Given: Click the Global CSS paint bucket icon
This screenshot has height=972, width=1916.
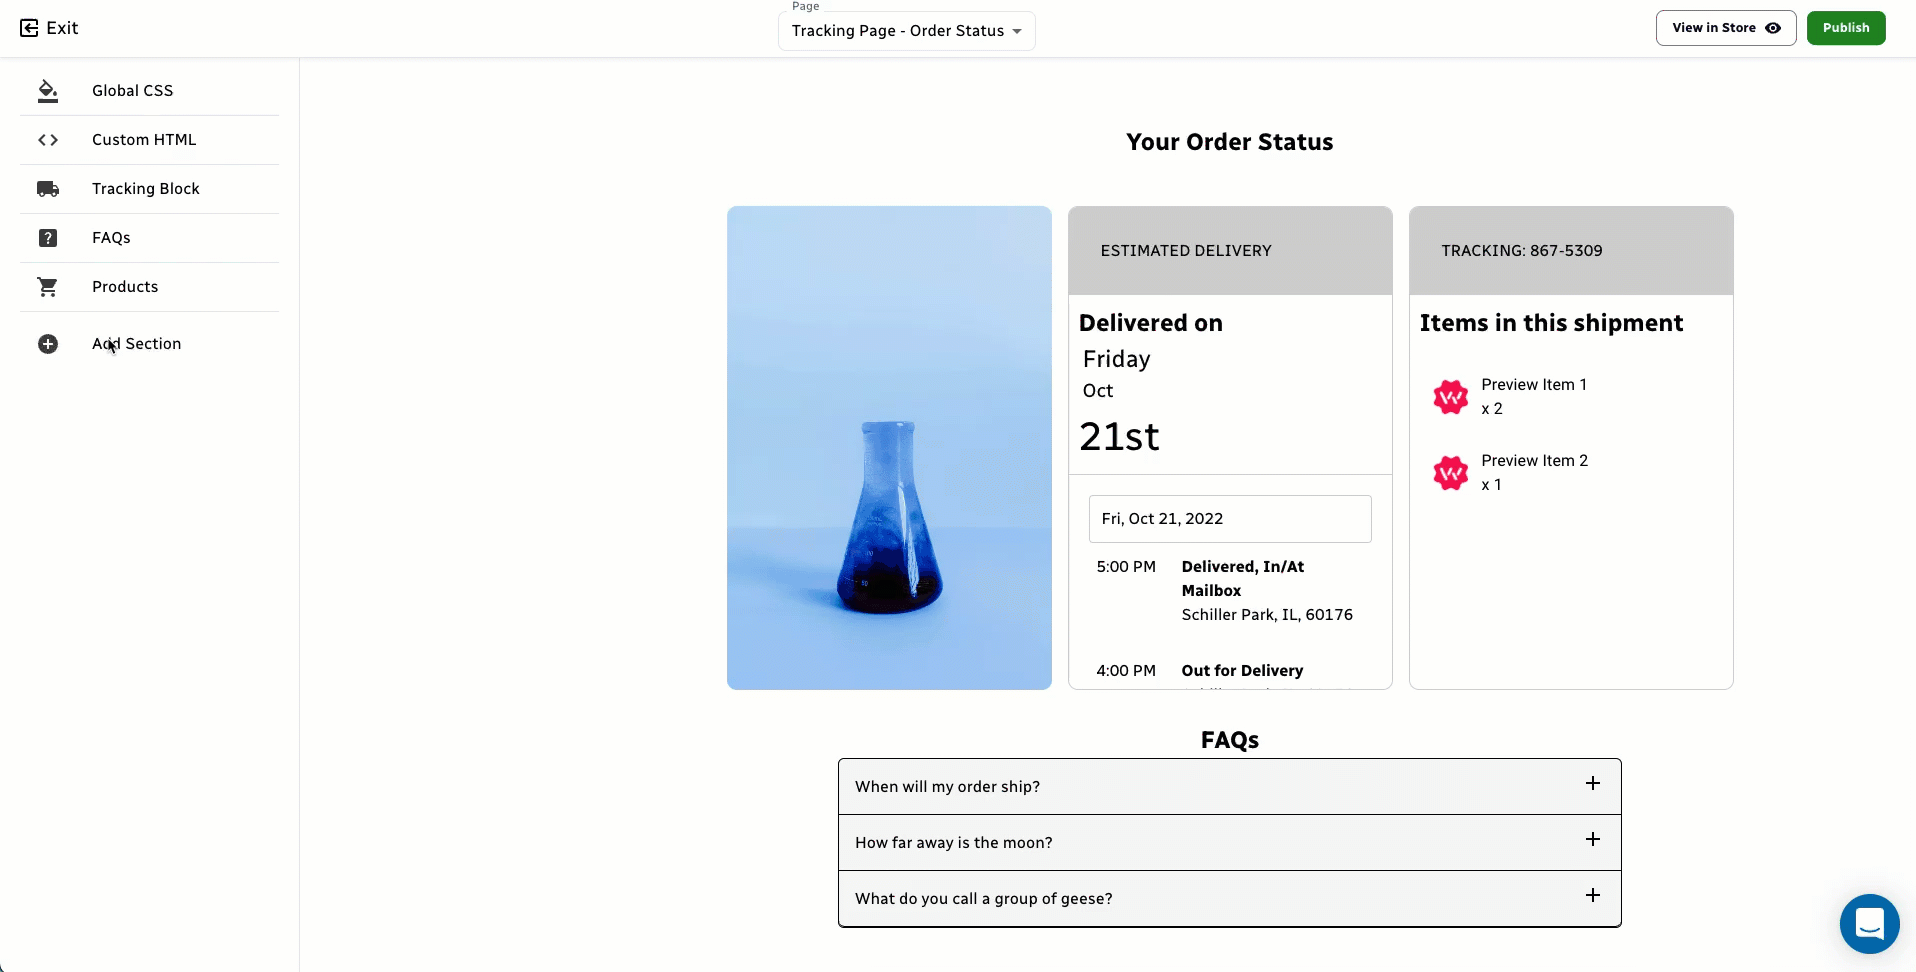Looking at the screenshot, I should tap(48, 91).
